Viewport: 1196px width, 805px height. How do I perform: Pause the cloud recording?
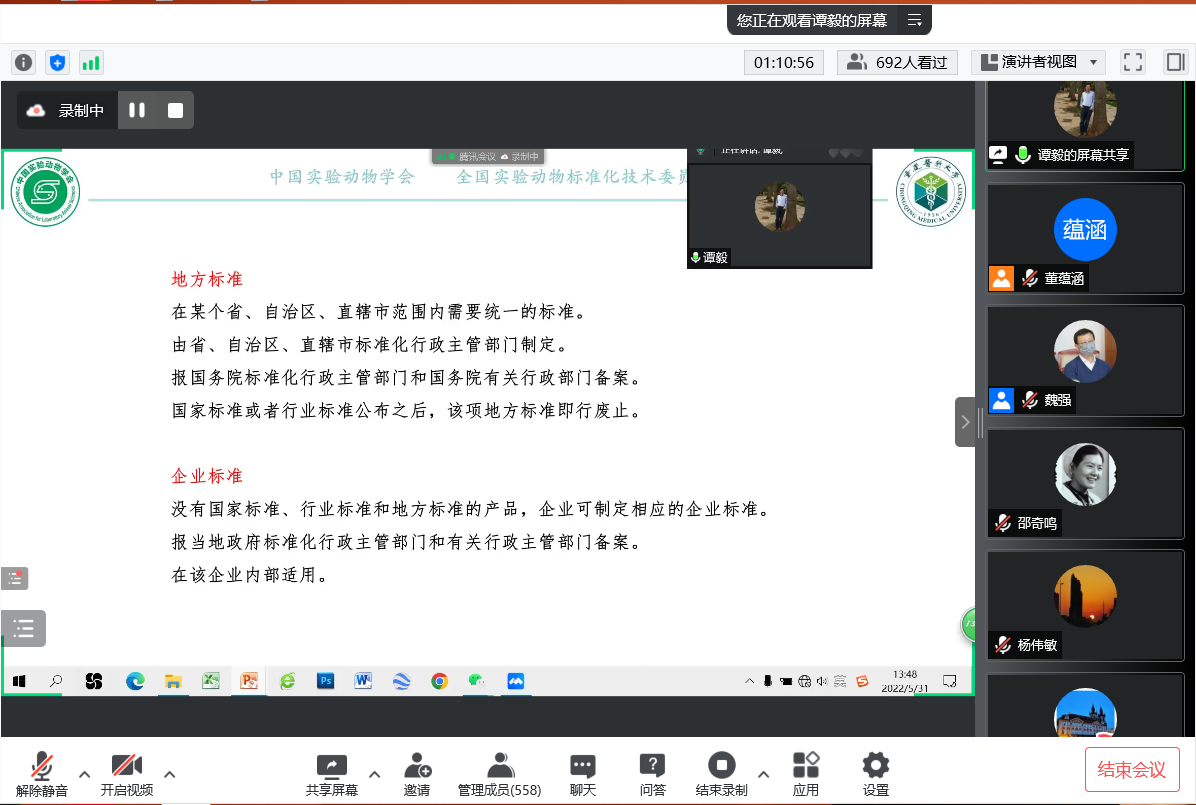click(x=137, y=110)
